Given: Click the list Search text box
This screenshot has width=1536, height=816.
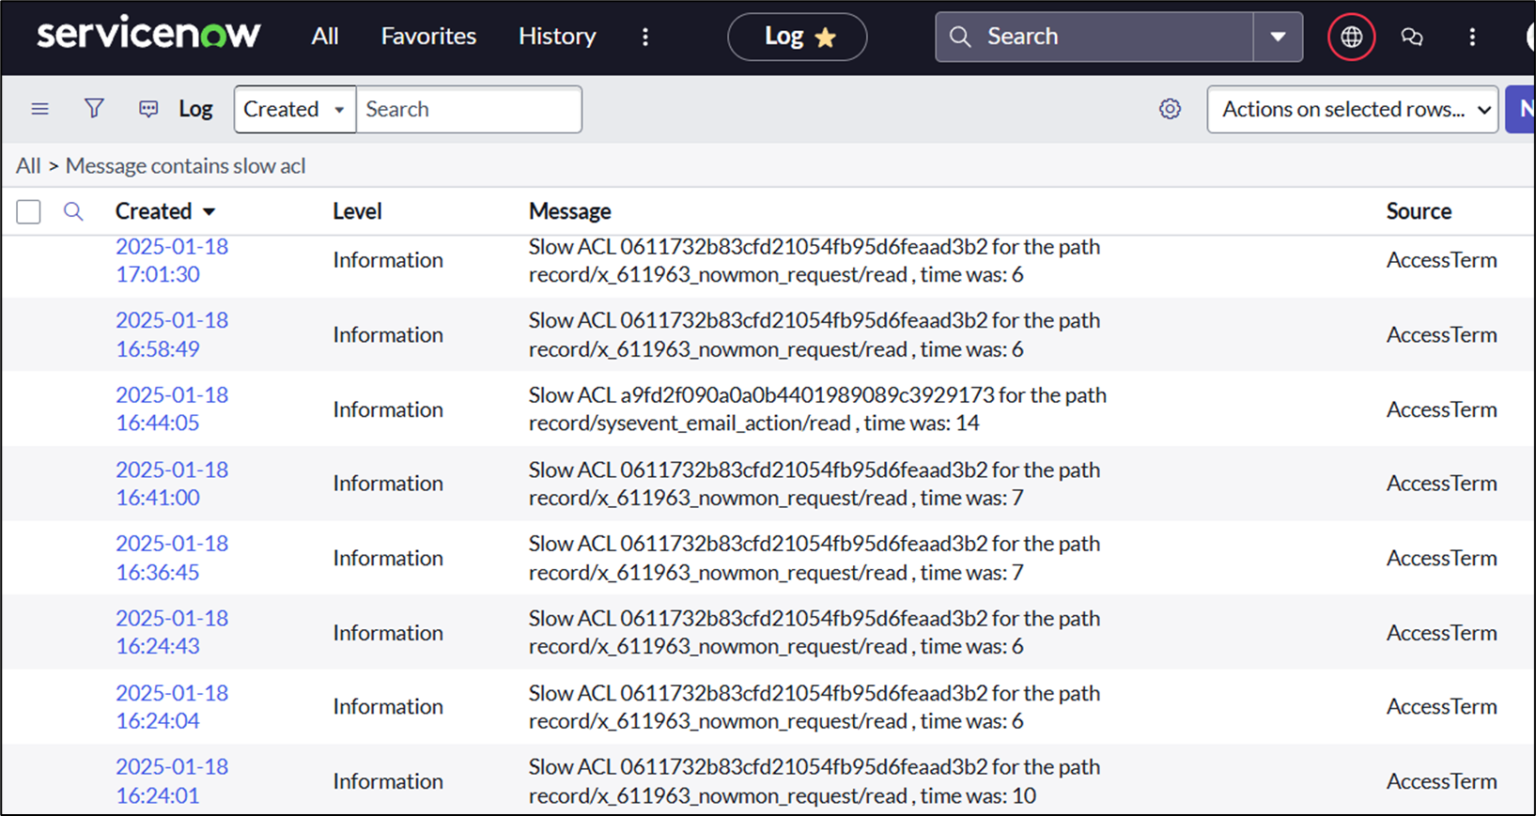Looking at the screenshot, I should pyautogui.click(x=469, y=109).
